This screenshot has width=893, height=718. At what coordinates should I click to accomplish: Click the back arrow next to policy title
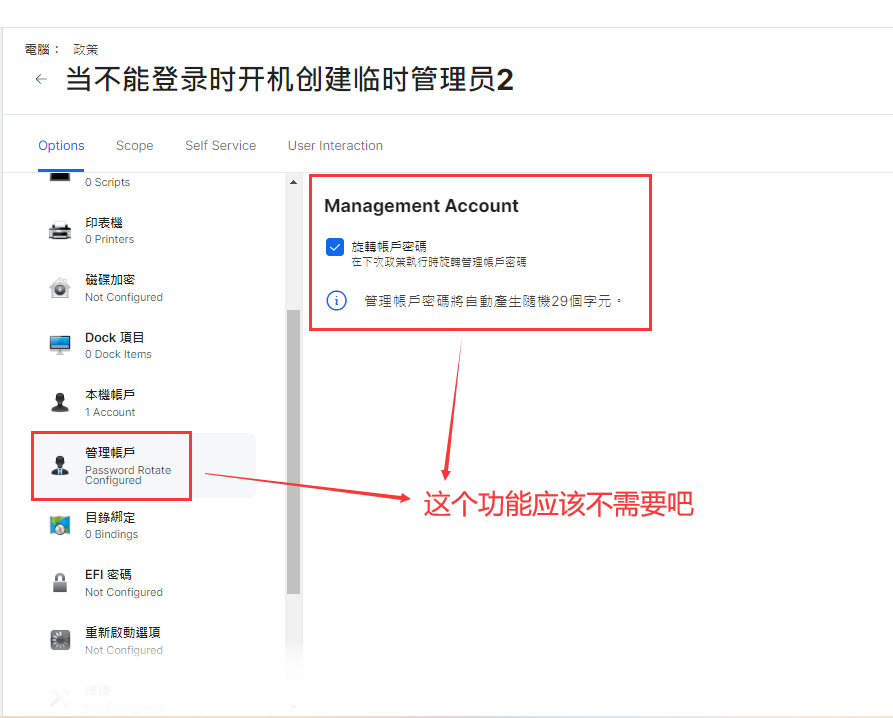[x=40, y=78]
